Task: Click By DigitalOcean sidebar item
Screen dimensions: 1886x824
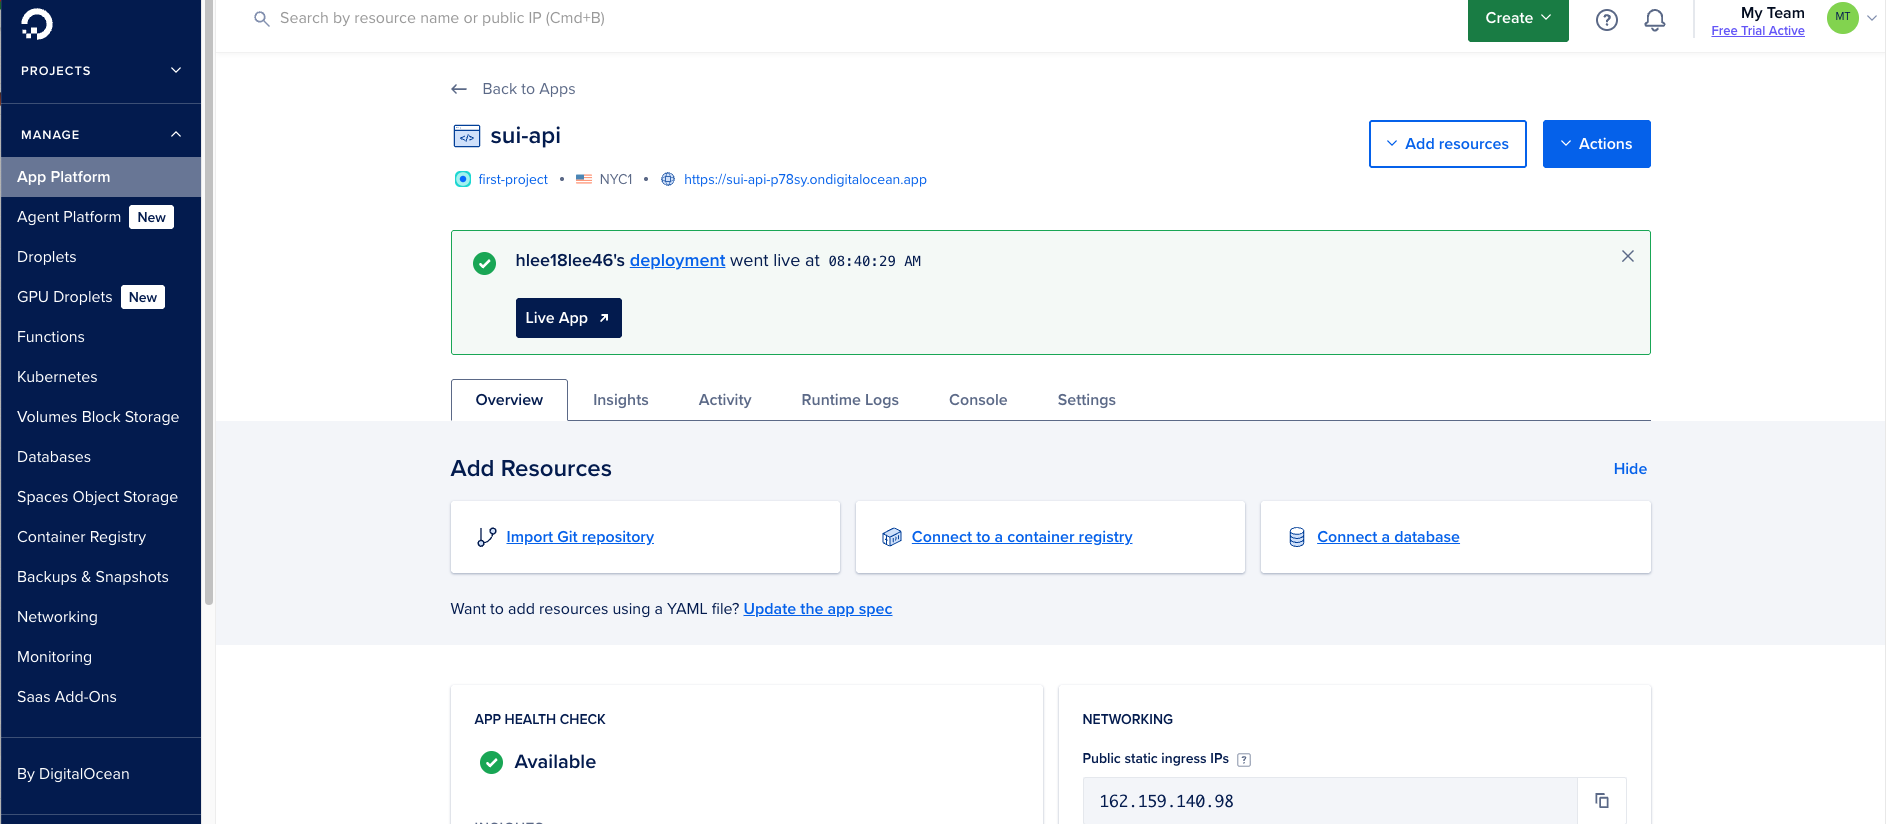Action: [101, 774]
